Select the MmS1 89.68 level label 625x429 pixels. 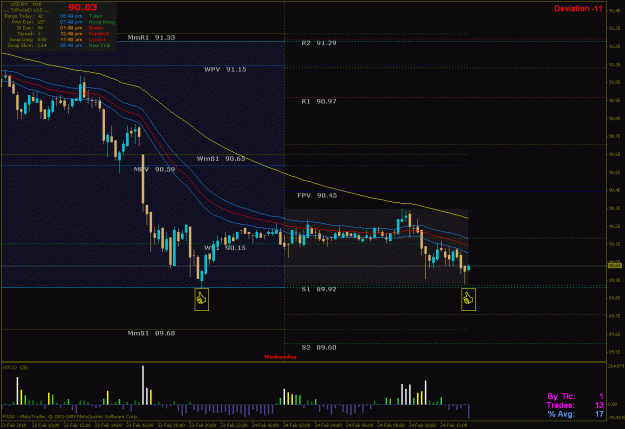[x=151, y=333]
